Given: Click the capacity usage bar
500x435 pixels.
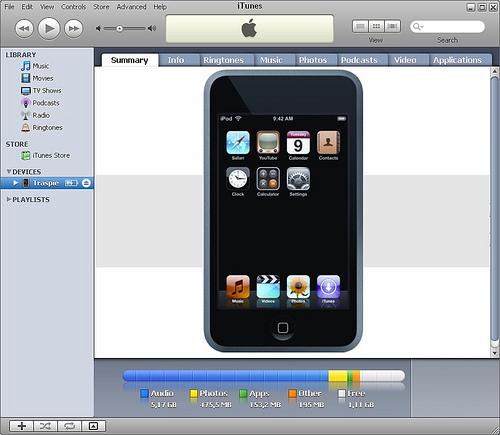Looking at the screenshot, I should [x=264, y=376].
